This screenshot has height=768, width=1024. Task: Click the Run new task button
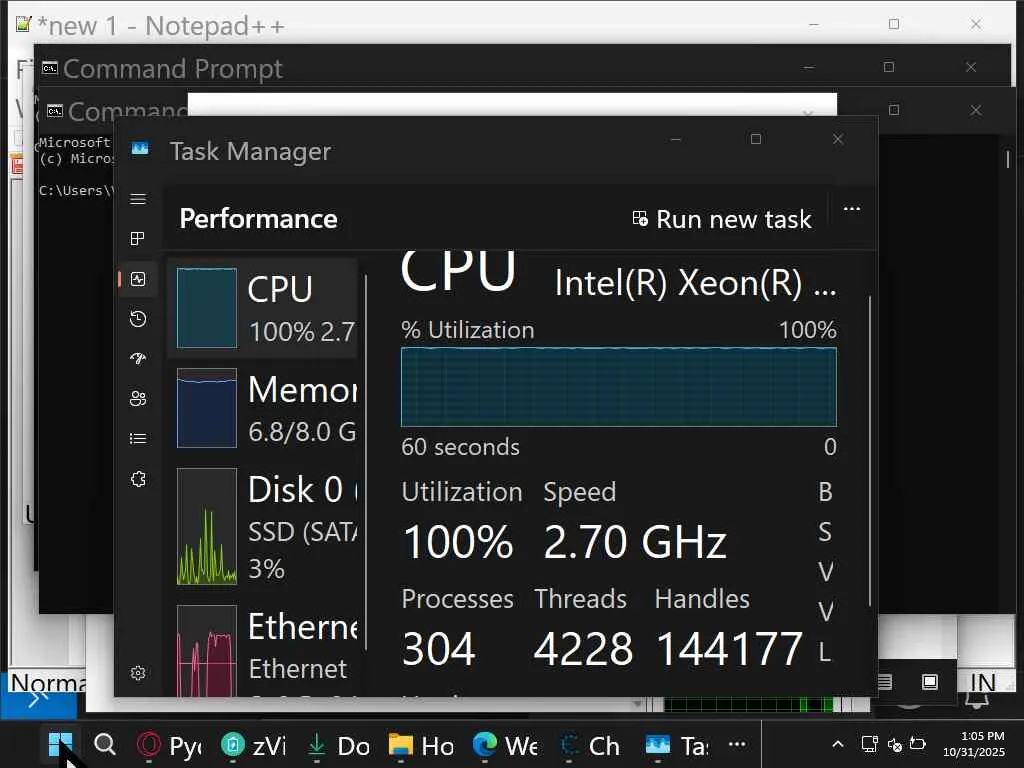pyautogui.click(x=722, y=219)
